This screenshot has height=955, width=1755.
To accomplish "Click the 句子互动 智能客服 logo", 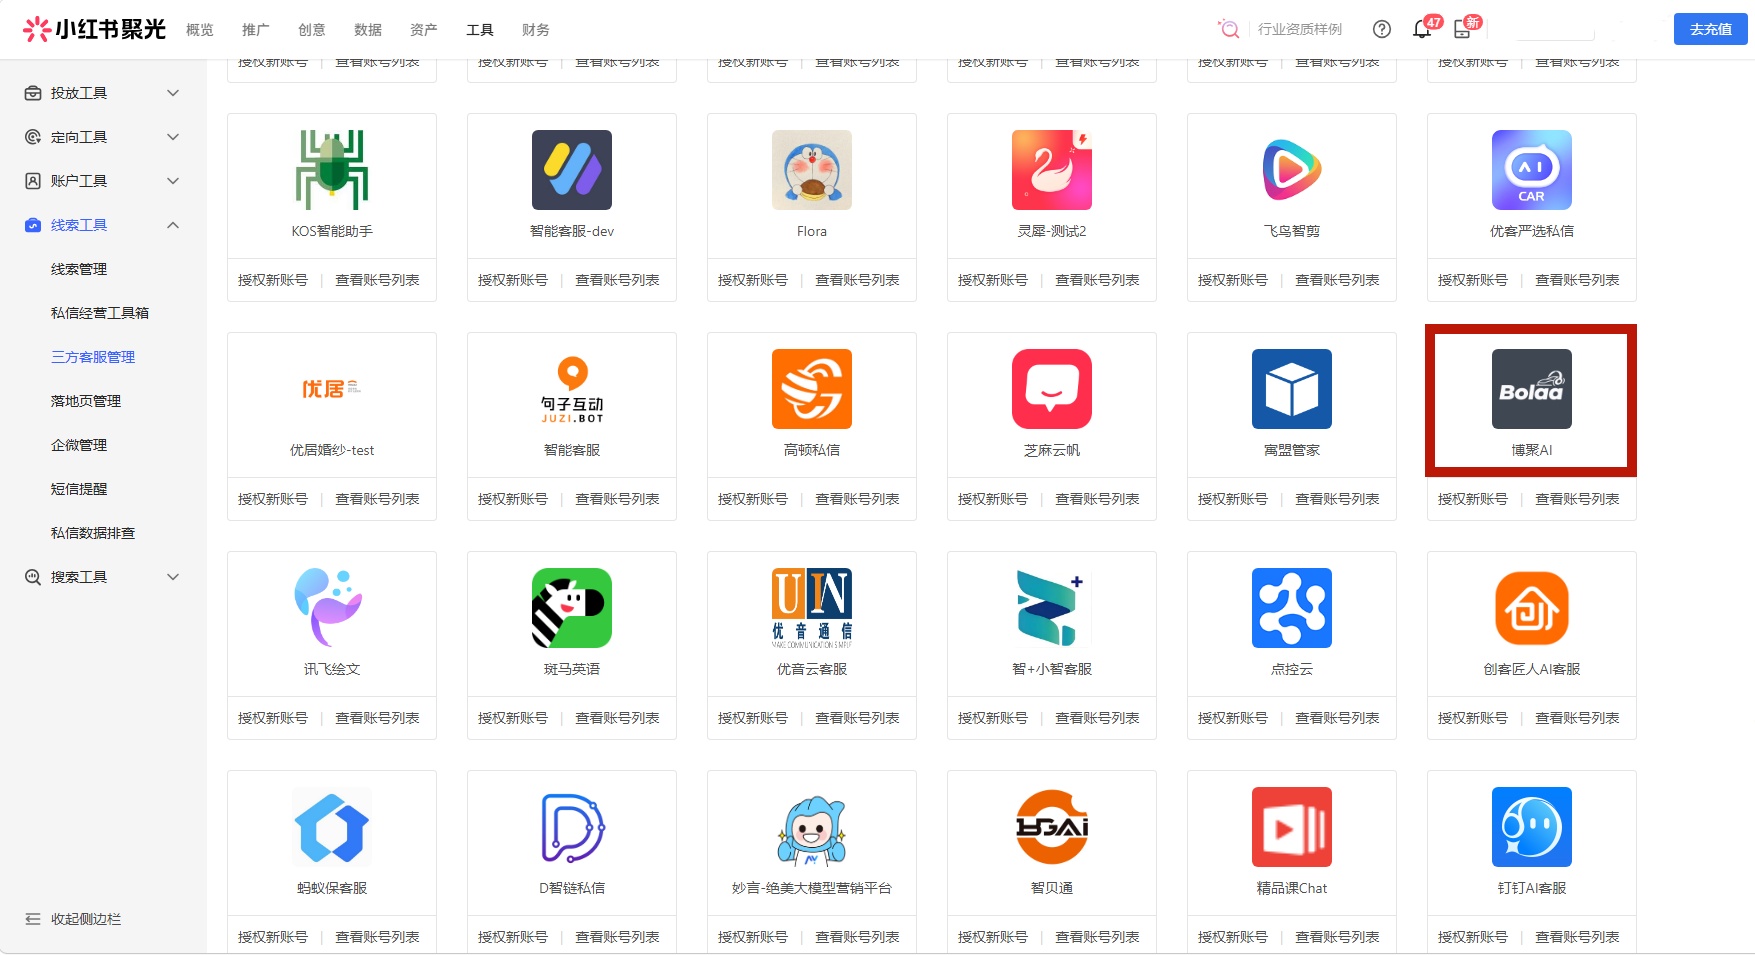I will [572, 389].
